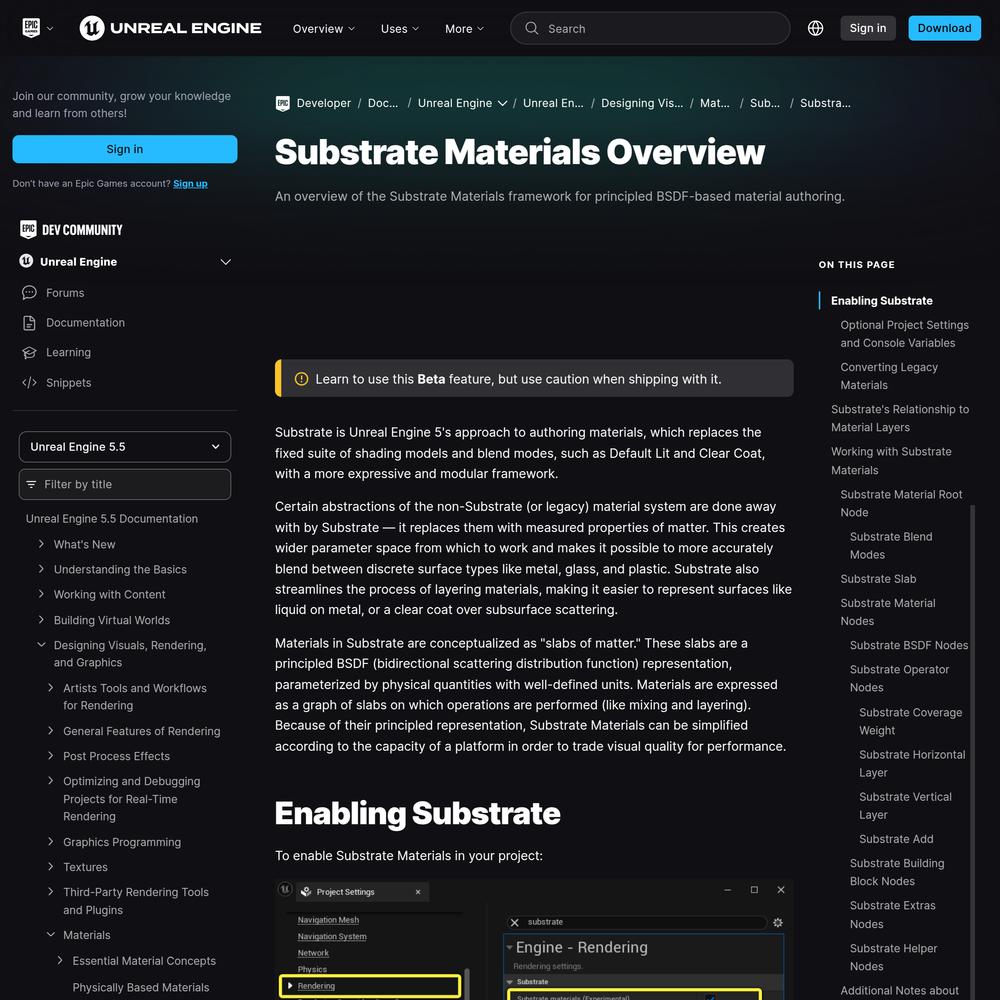Click the Learning graduation cap icon

[x=29, y=353]
